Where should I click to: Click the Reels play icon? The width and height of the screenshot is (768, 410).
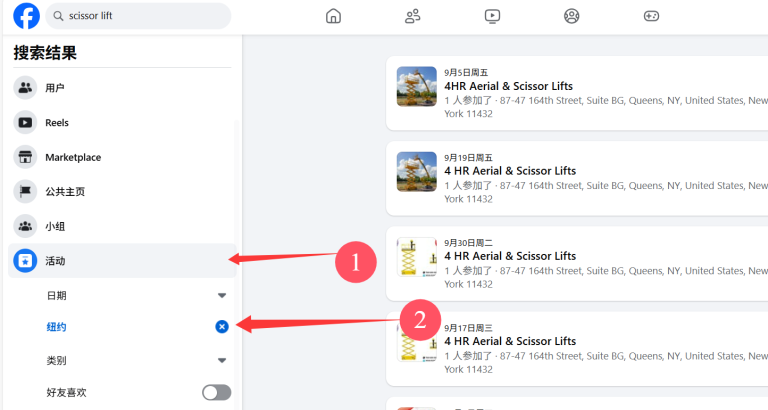pos(25,122)
